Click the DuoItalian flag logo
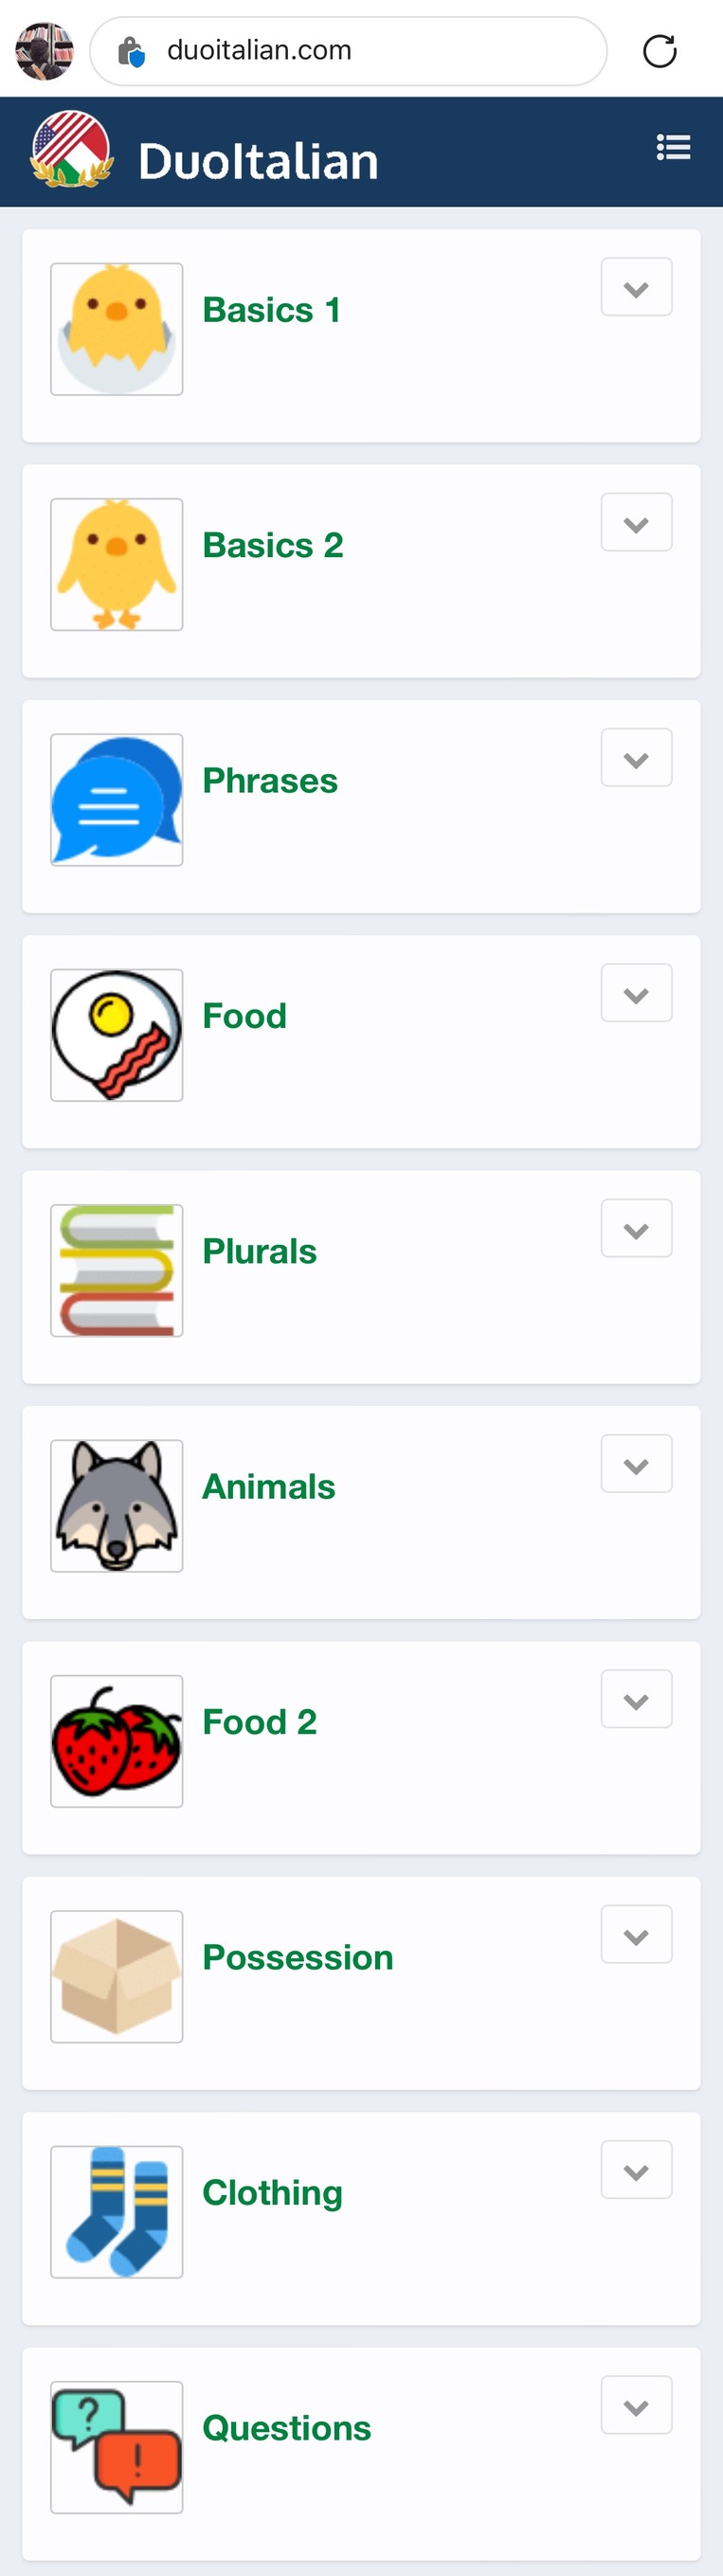This screenshot has height=2576, width=723. [x=70, y=149]
